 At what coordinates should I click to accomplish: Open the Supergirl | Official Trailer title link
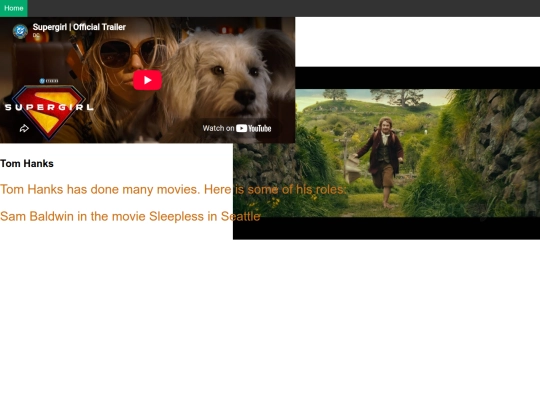pos(79,27)
